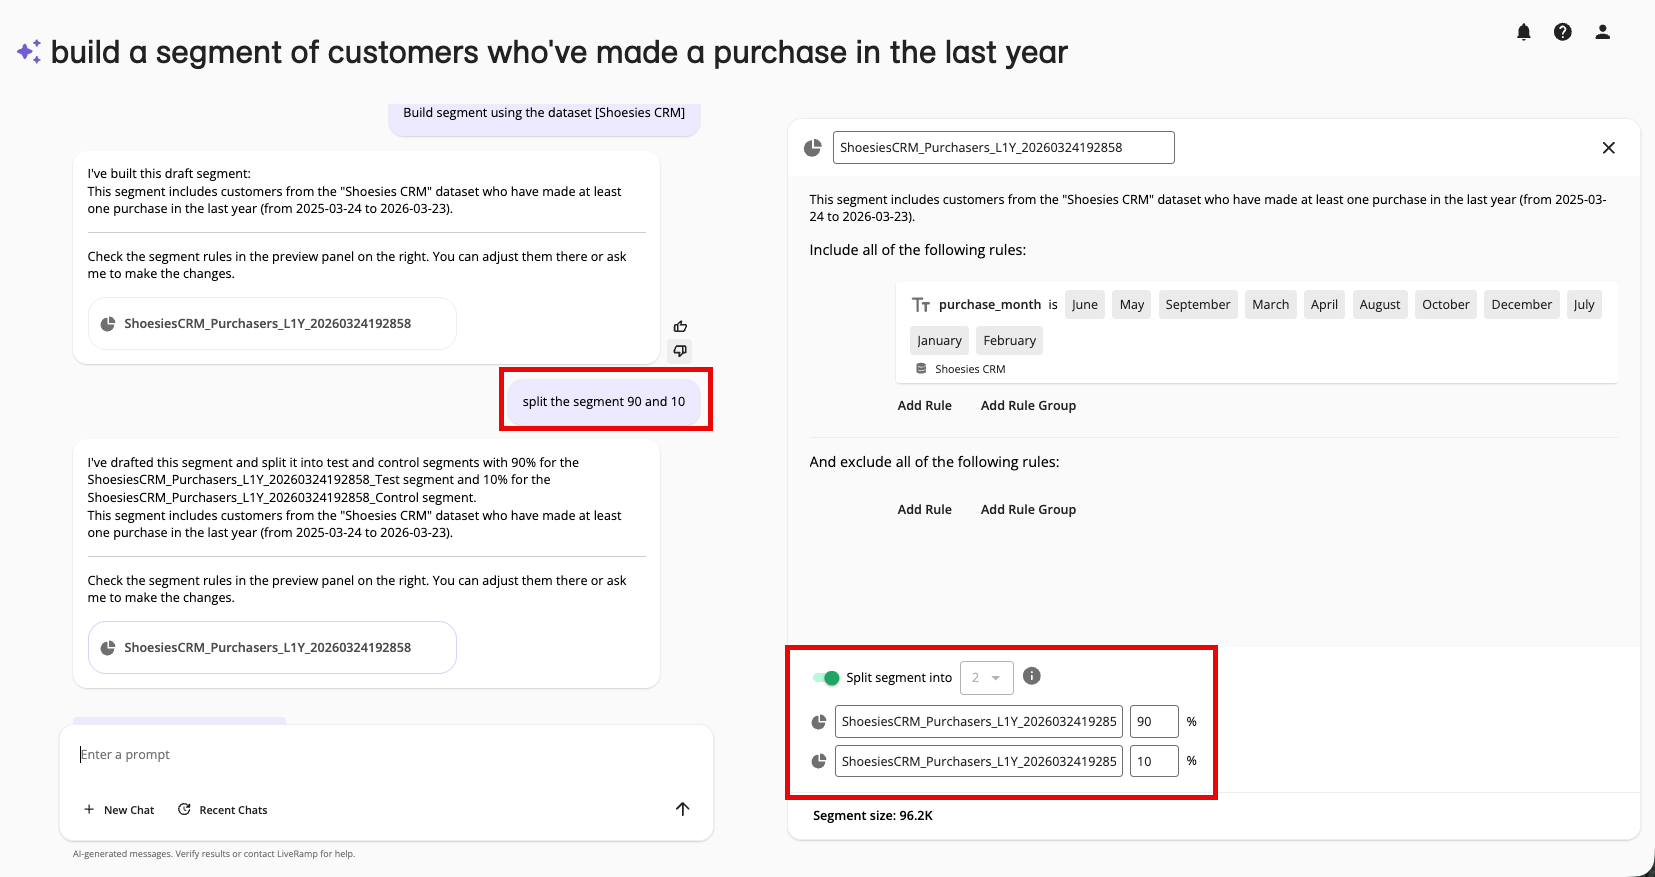The image size is (1655, 877).
Task: Toggle off the Split segment switch
Action: pos(826,678)
